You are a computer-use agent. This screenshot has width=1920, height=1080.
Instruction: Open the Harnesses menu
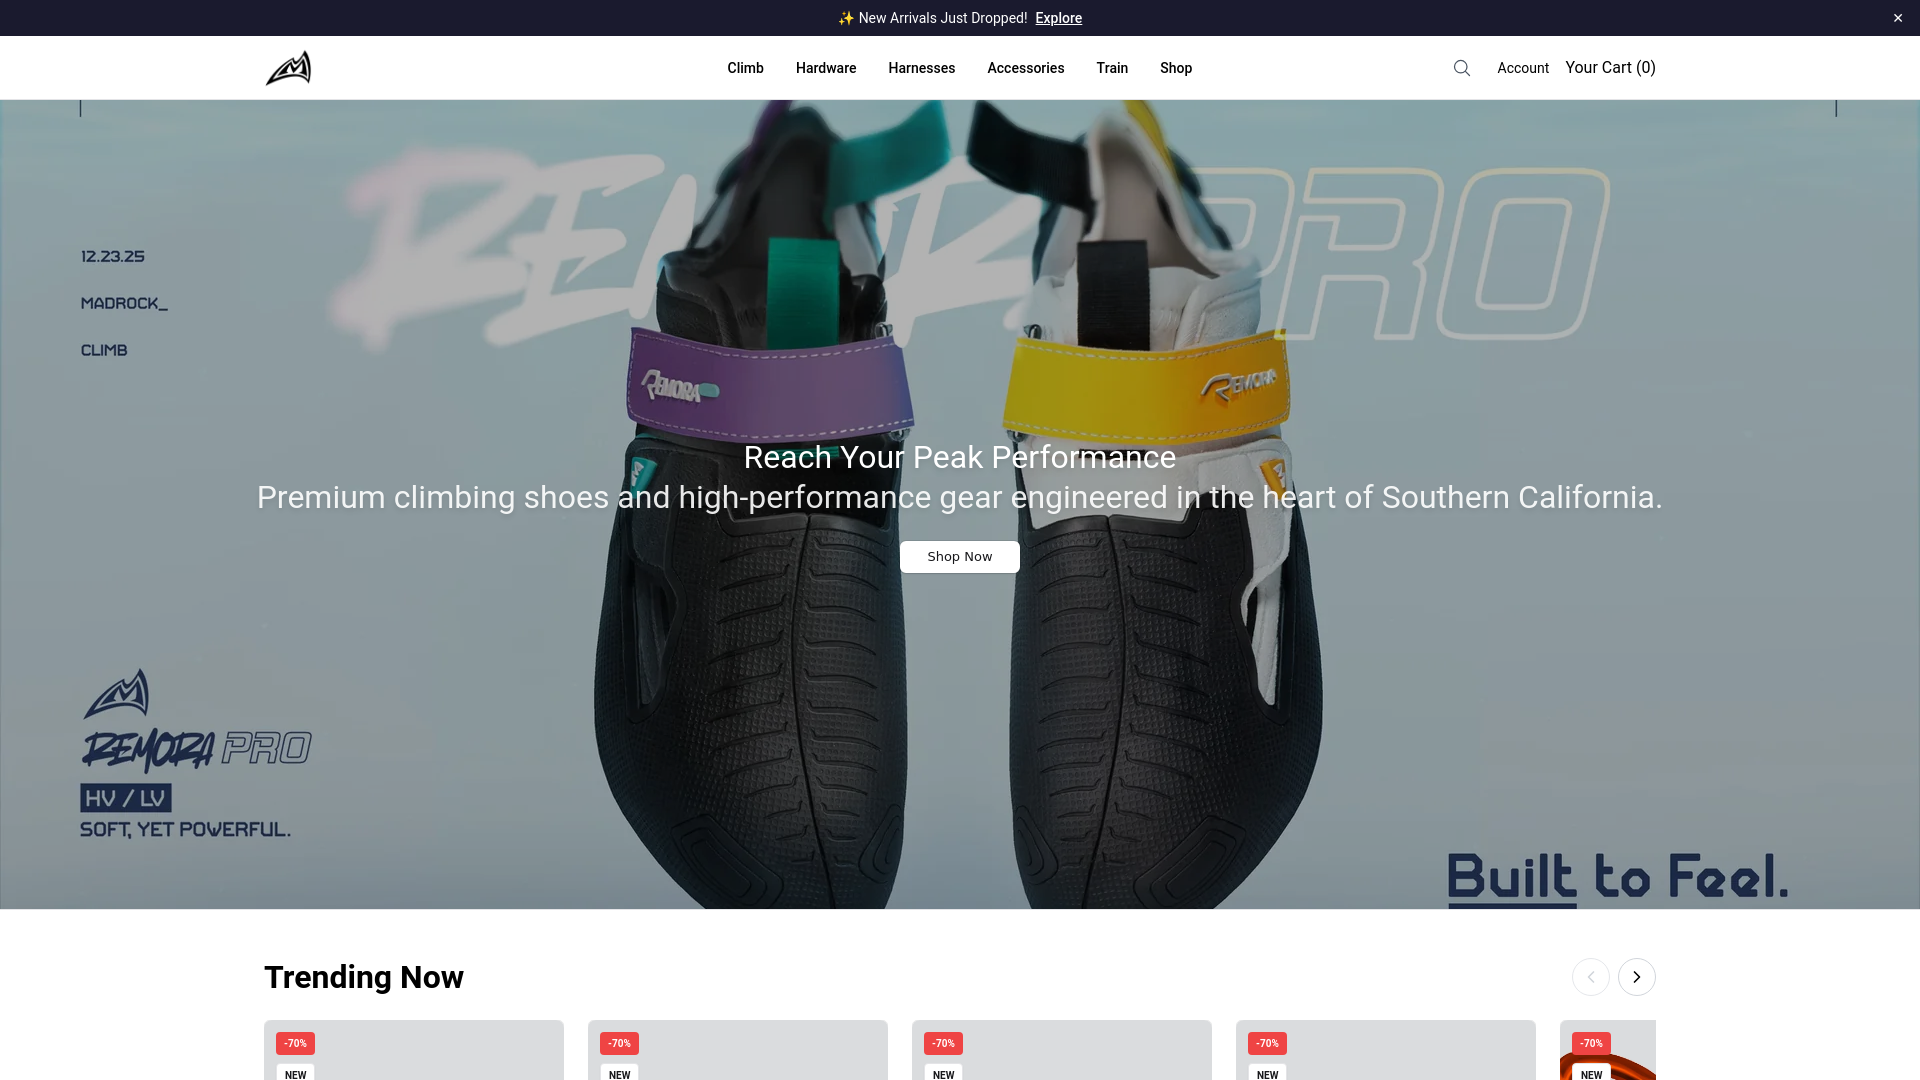[921, 68]
